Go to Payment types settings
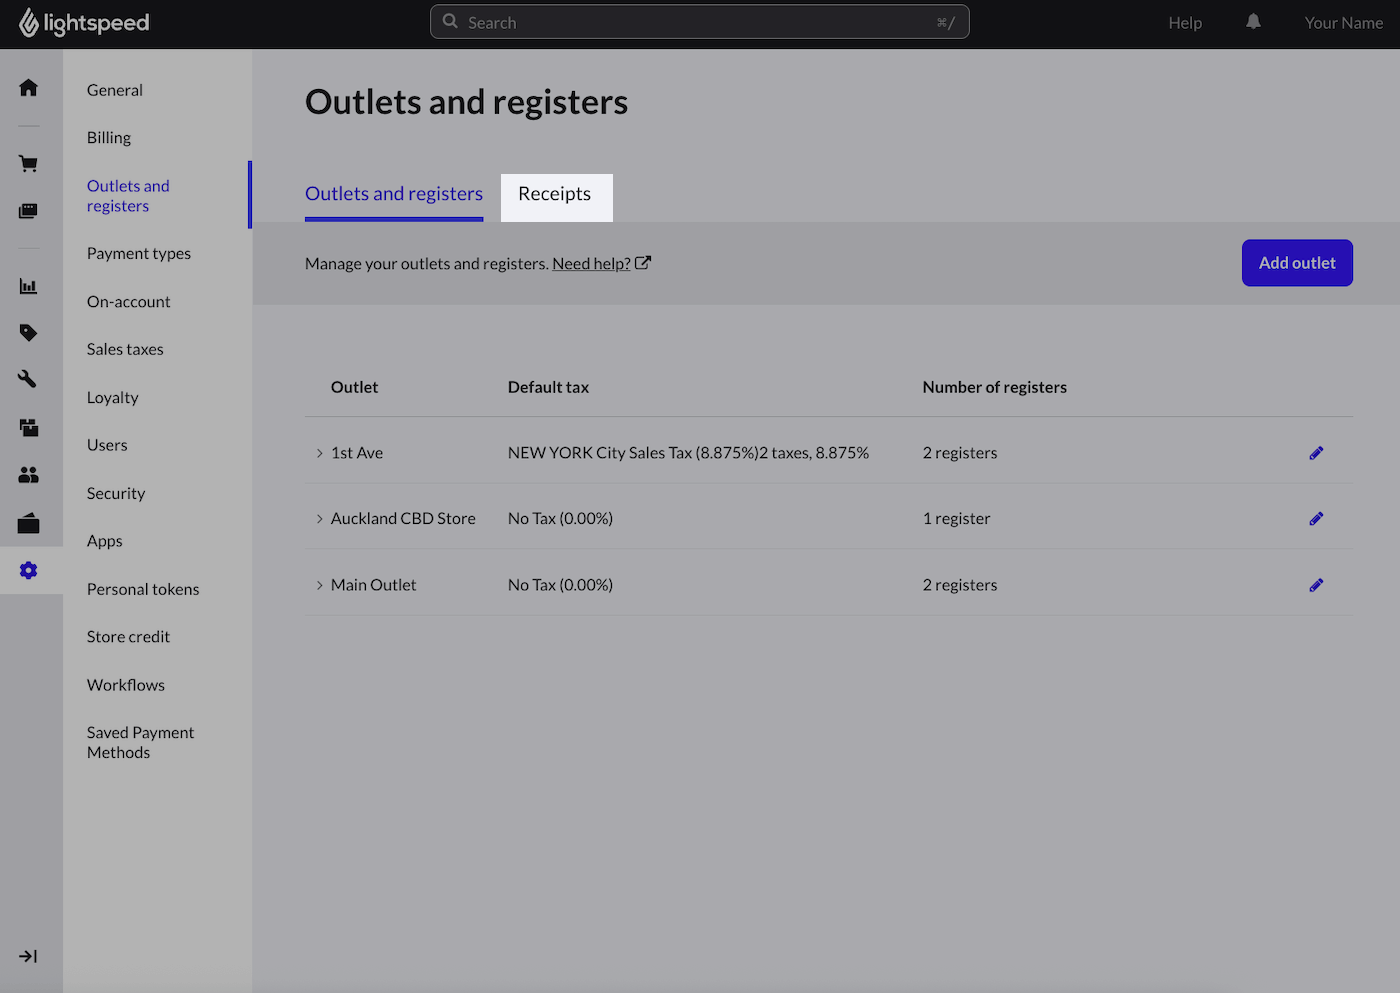The width and height of the screenshot is (1400, 993). pos(139,254)
